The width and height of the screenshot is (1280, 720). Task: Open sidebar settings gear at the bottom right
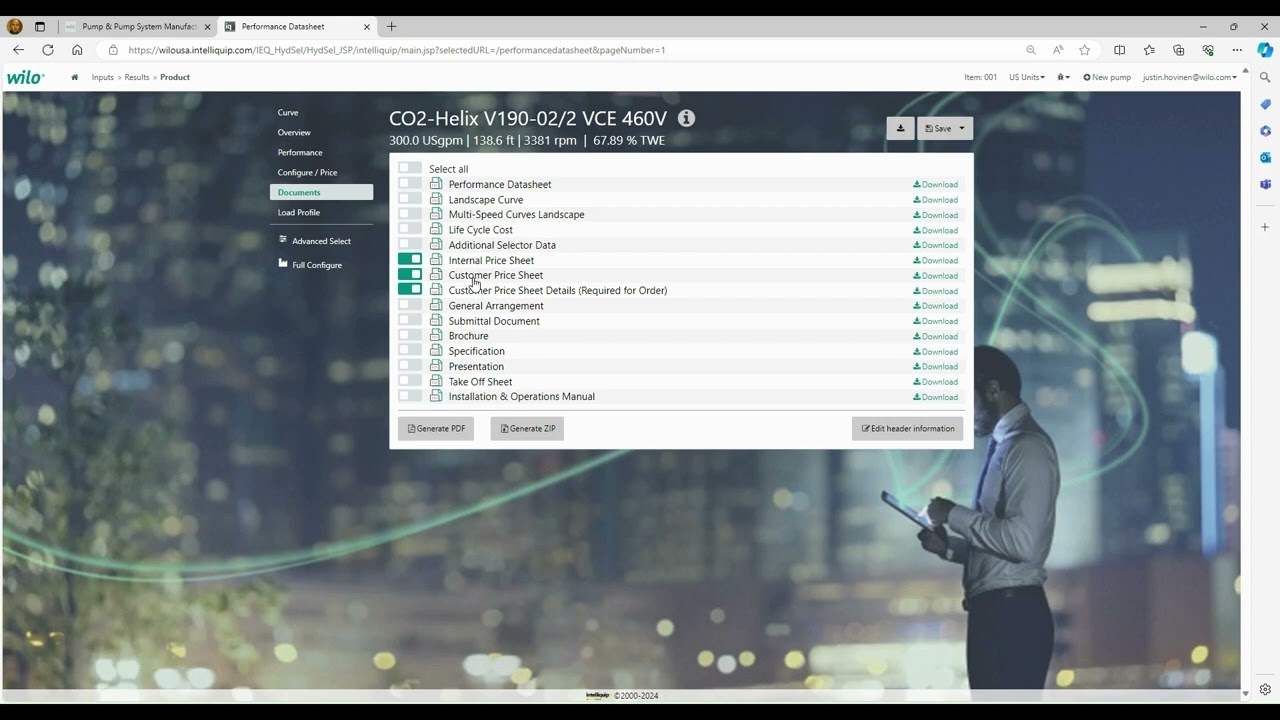tap(1265, 689)
